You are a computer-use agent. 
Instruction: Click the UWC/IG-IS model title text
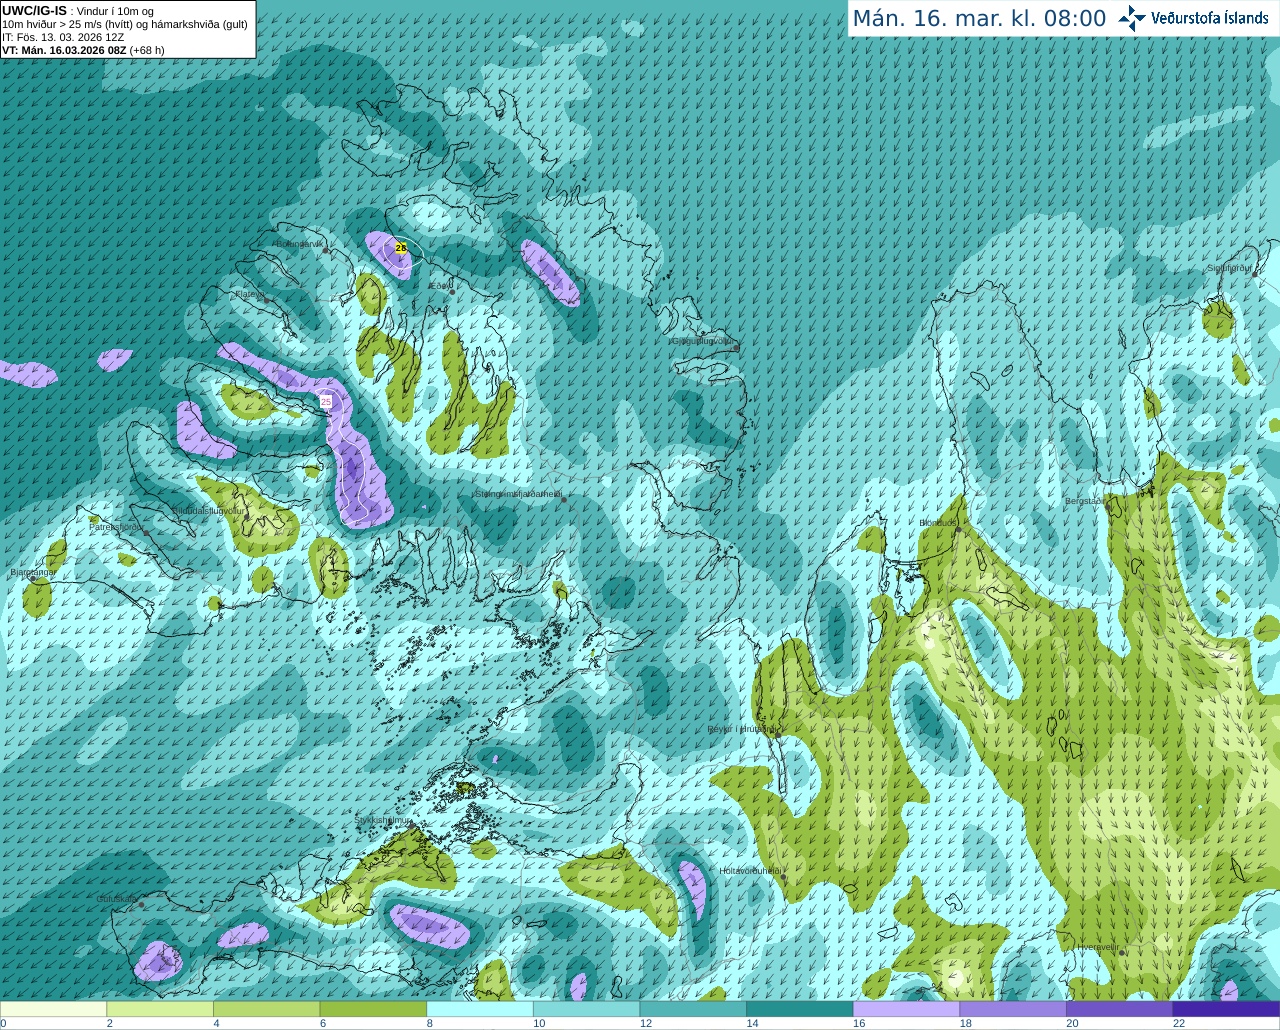pos(34,11)
